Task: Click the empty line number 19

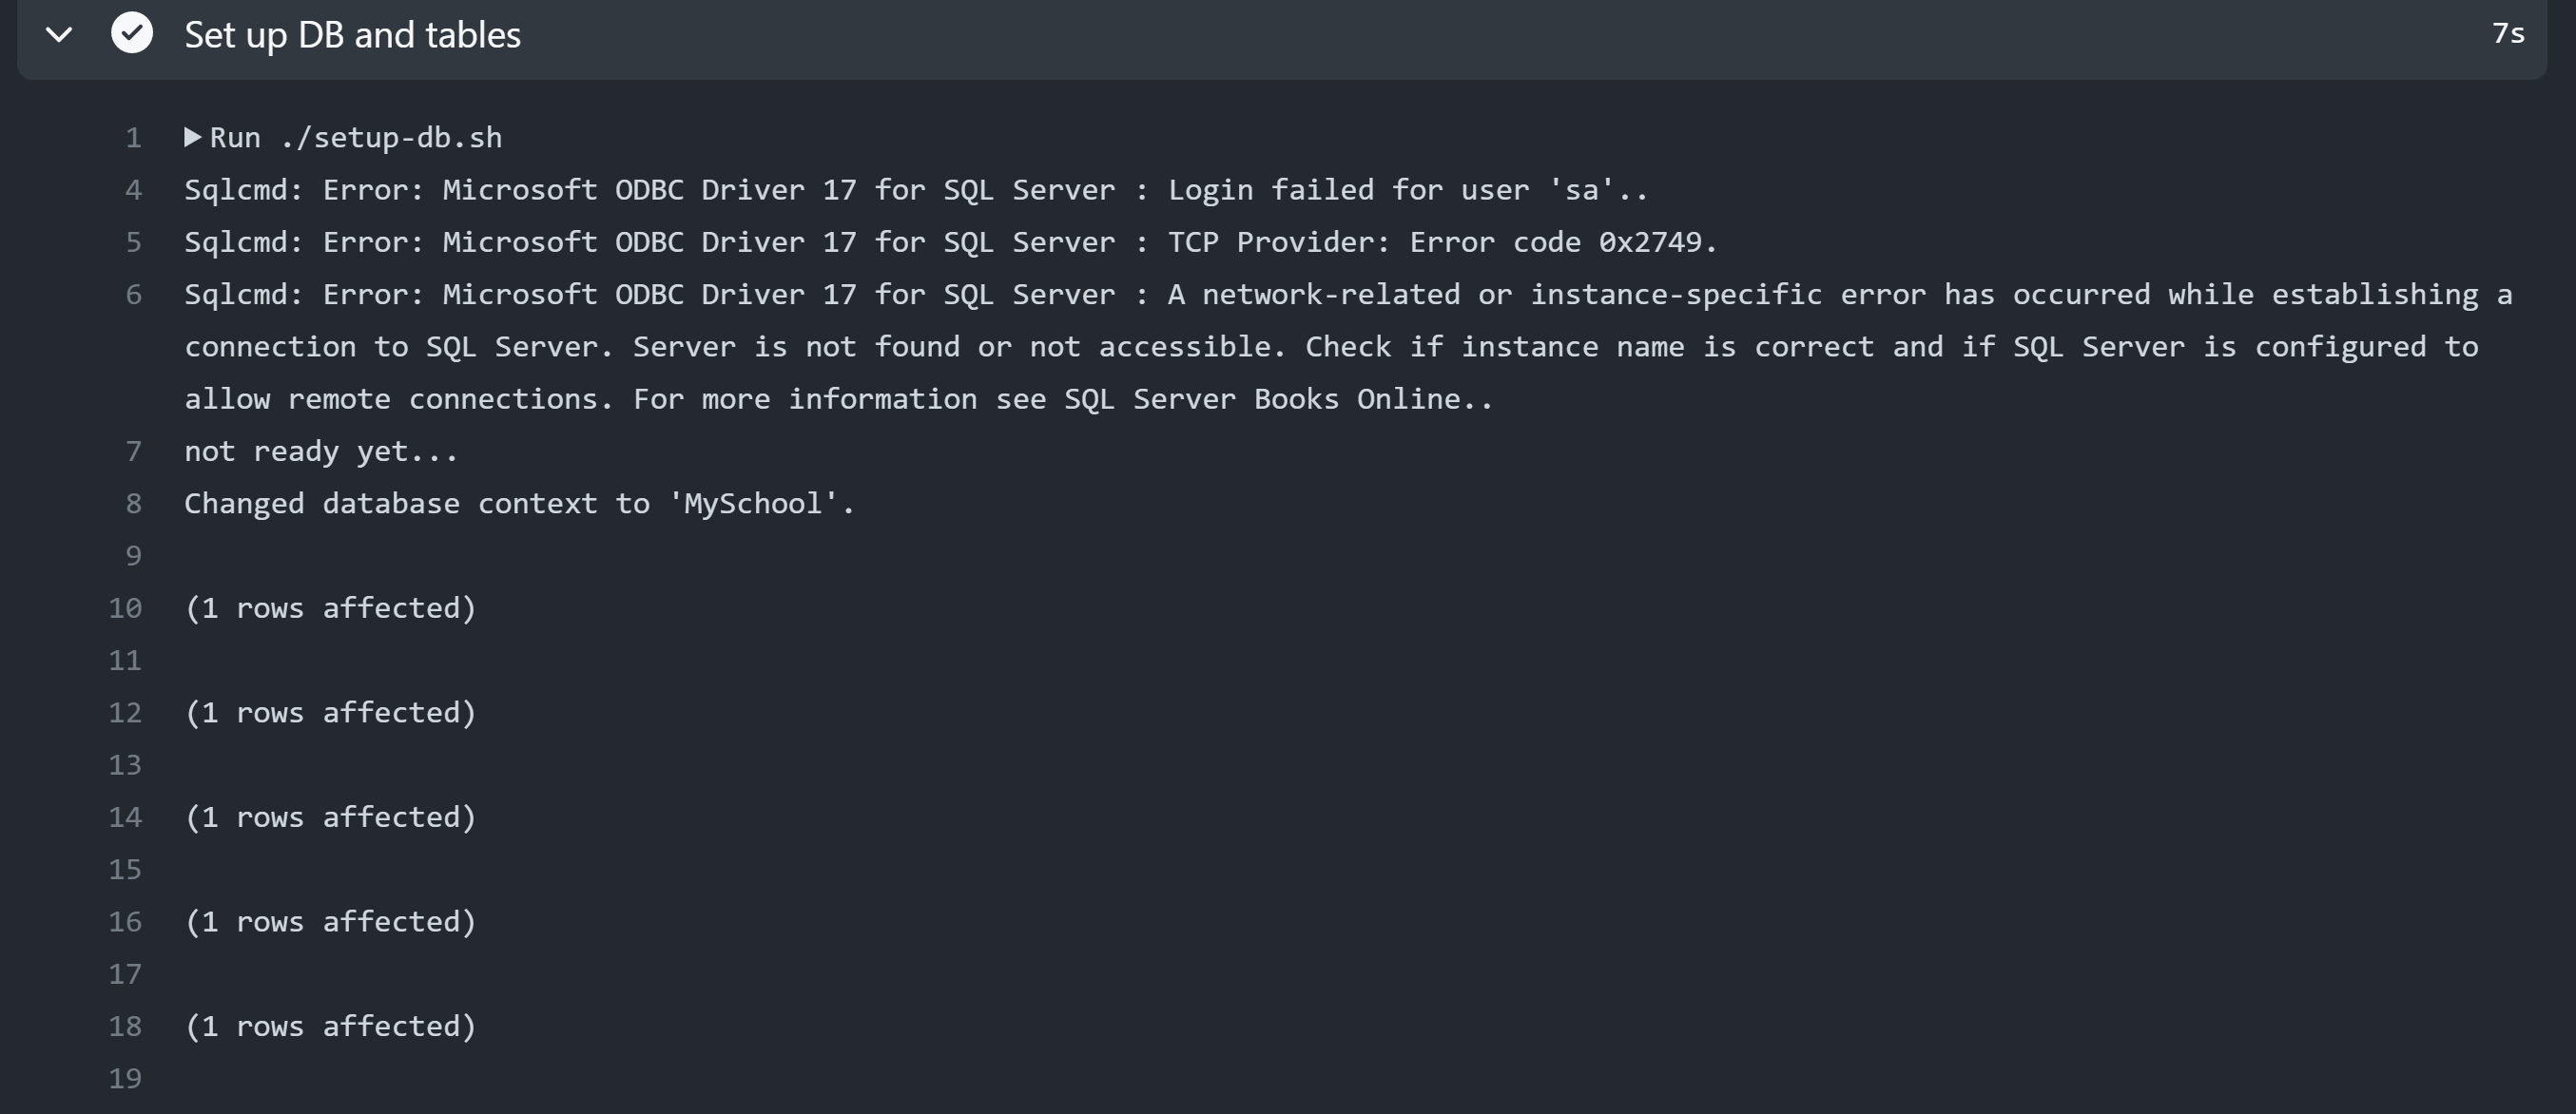Action: pyautogui.click(x=125, y=1079)
